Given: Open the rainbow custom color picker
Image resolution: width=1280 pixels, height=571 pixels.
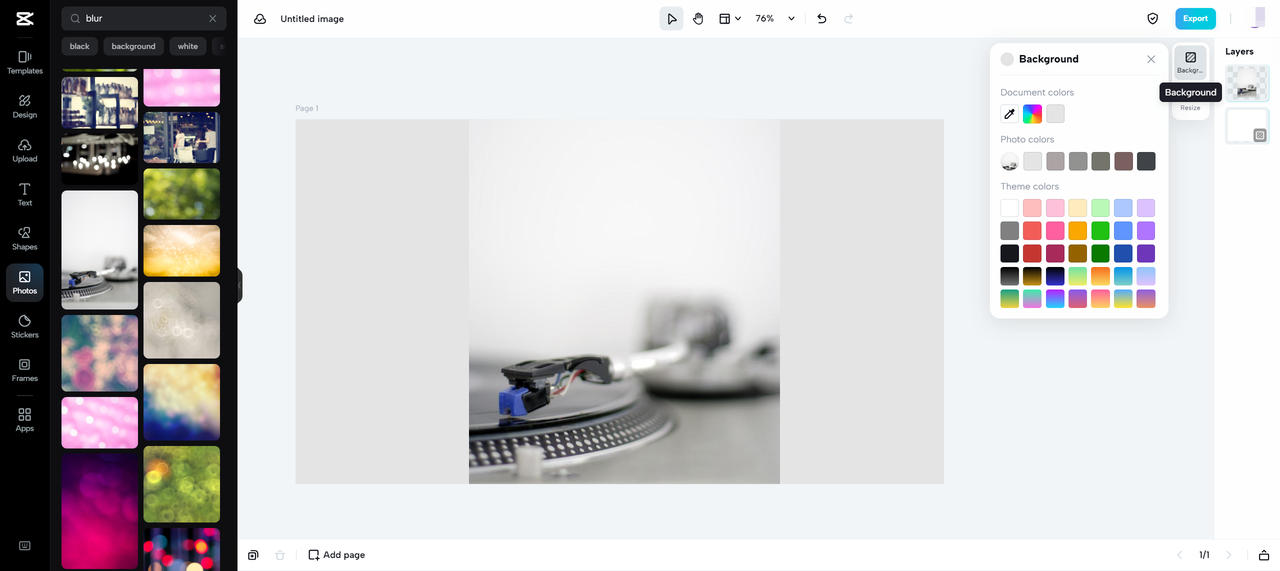Looking at the screenshot, I should click(1033, 114).
